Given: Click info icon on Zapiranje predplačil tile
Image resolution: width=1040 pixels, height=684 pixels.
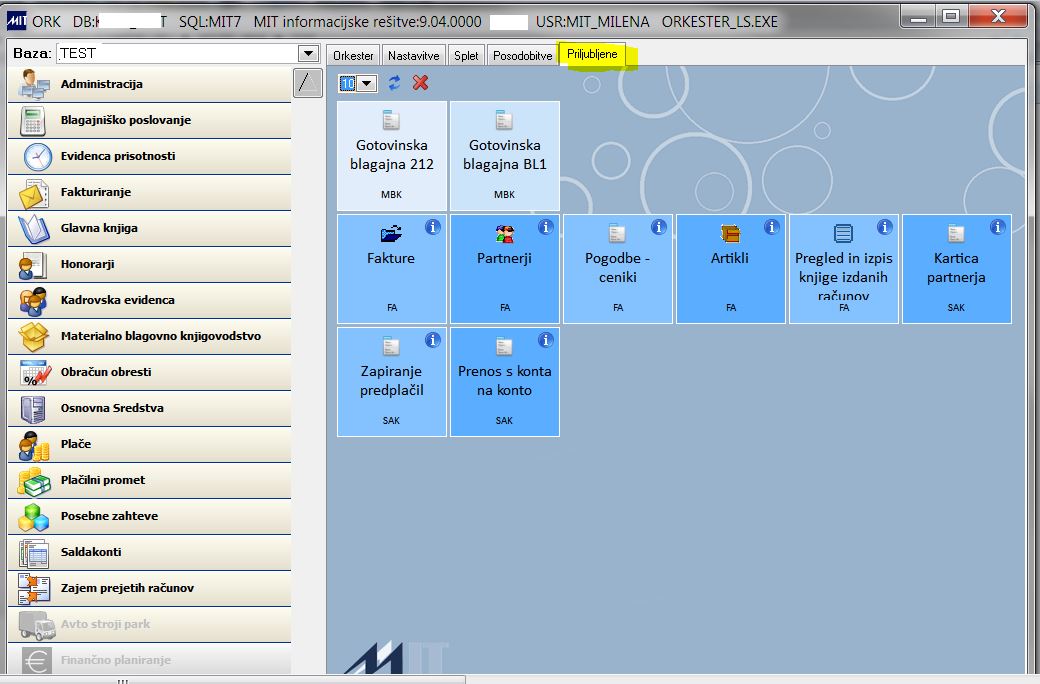Looking at the screenshot, I should coord(432,340).
